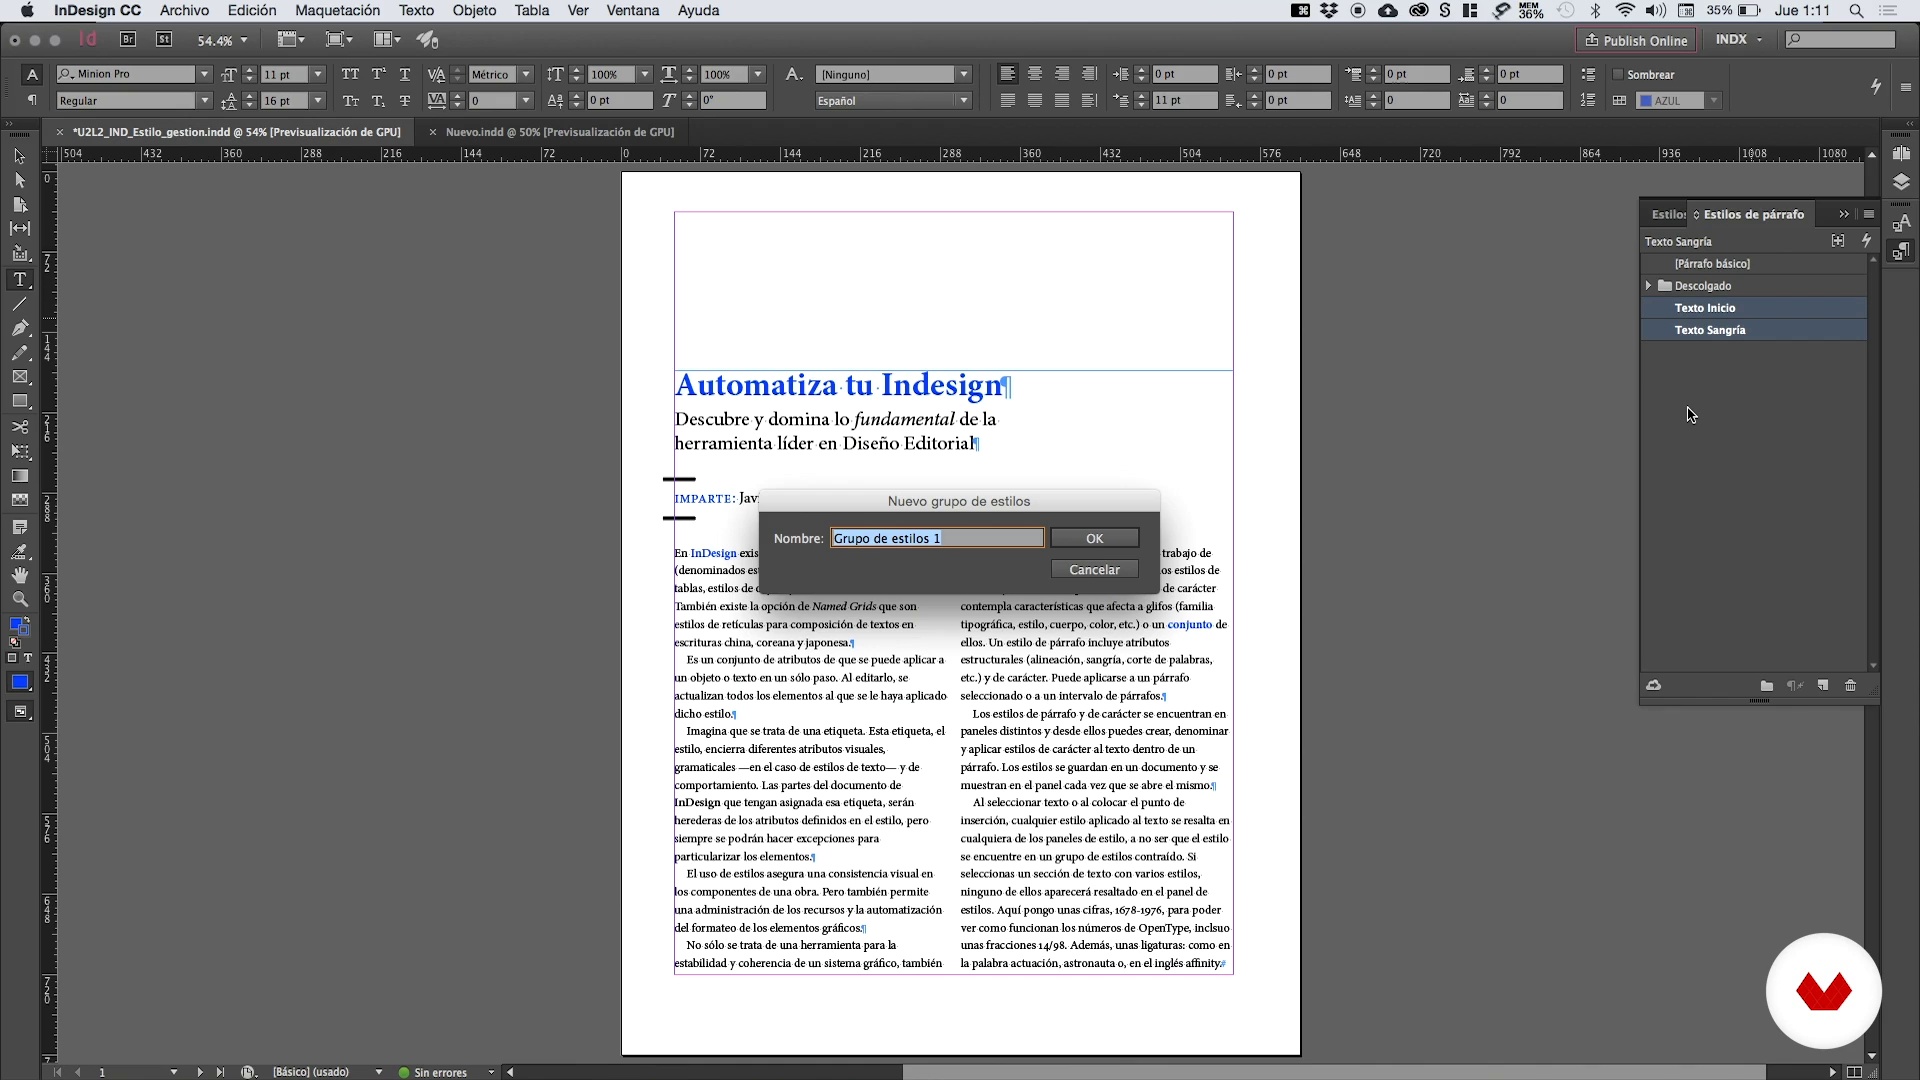
Task: Create new paragraph style icon
Action: 1823,685
